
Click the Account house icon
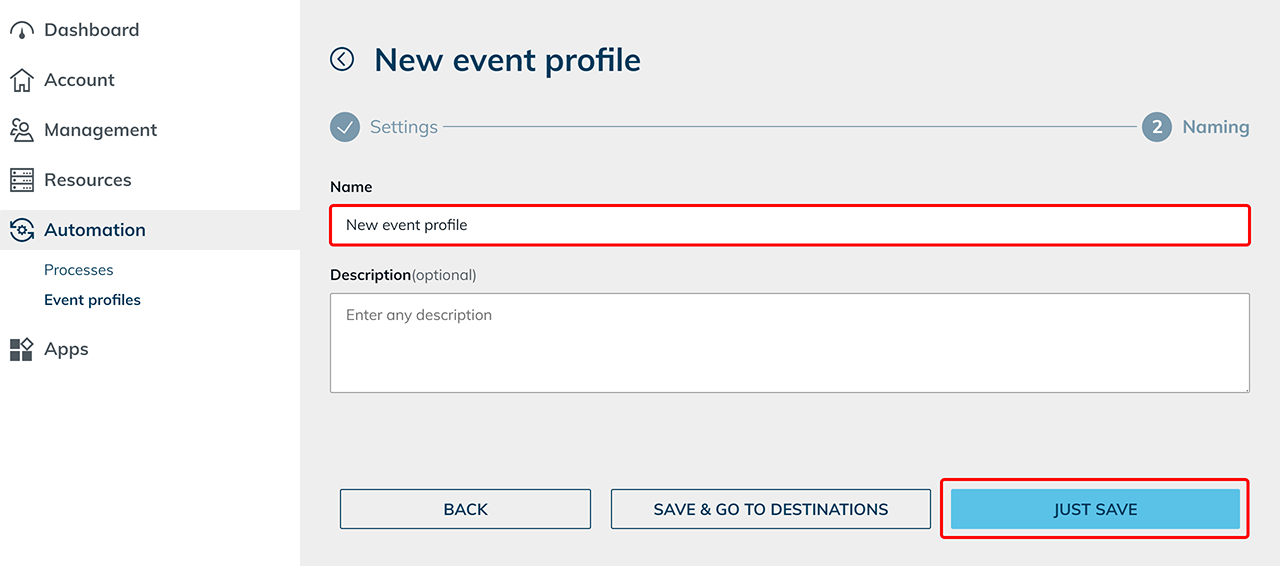coord(22,80)
